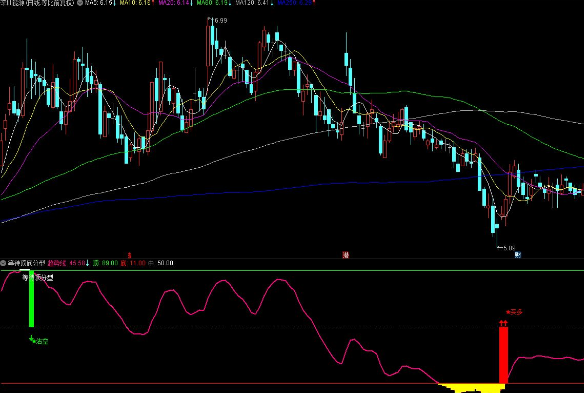Viewport: 584px width, 393px height.
Task: Select the yellow MA10 legend label
Action: (135, 3)
